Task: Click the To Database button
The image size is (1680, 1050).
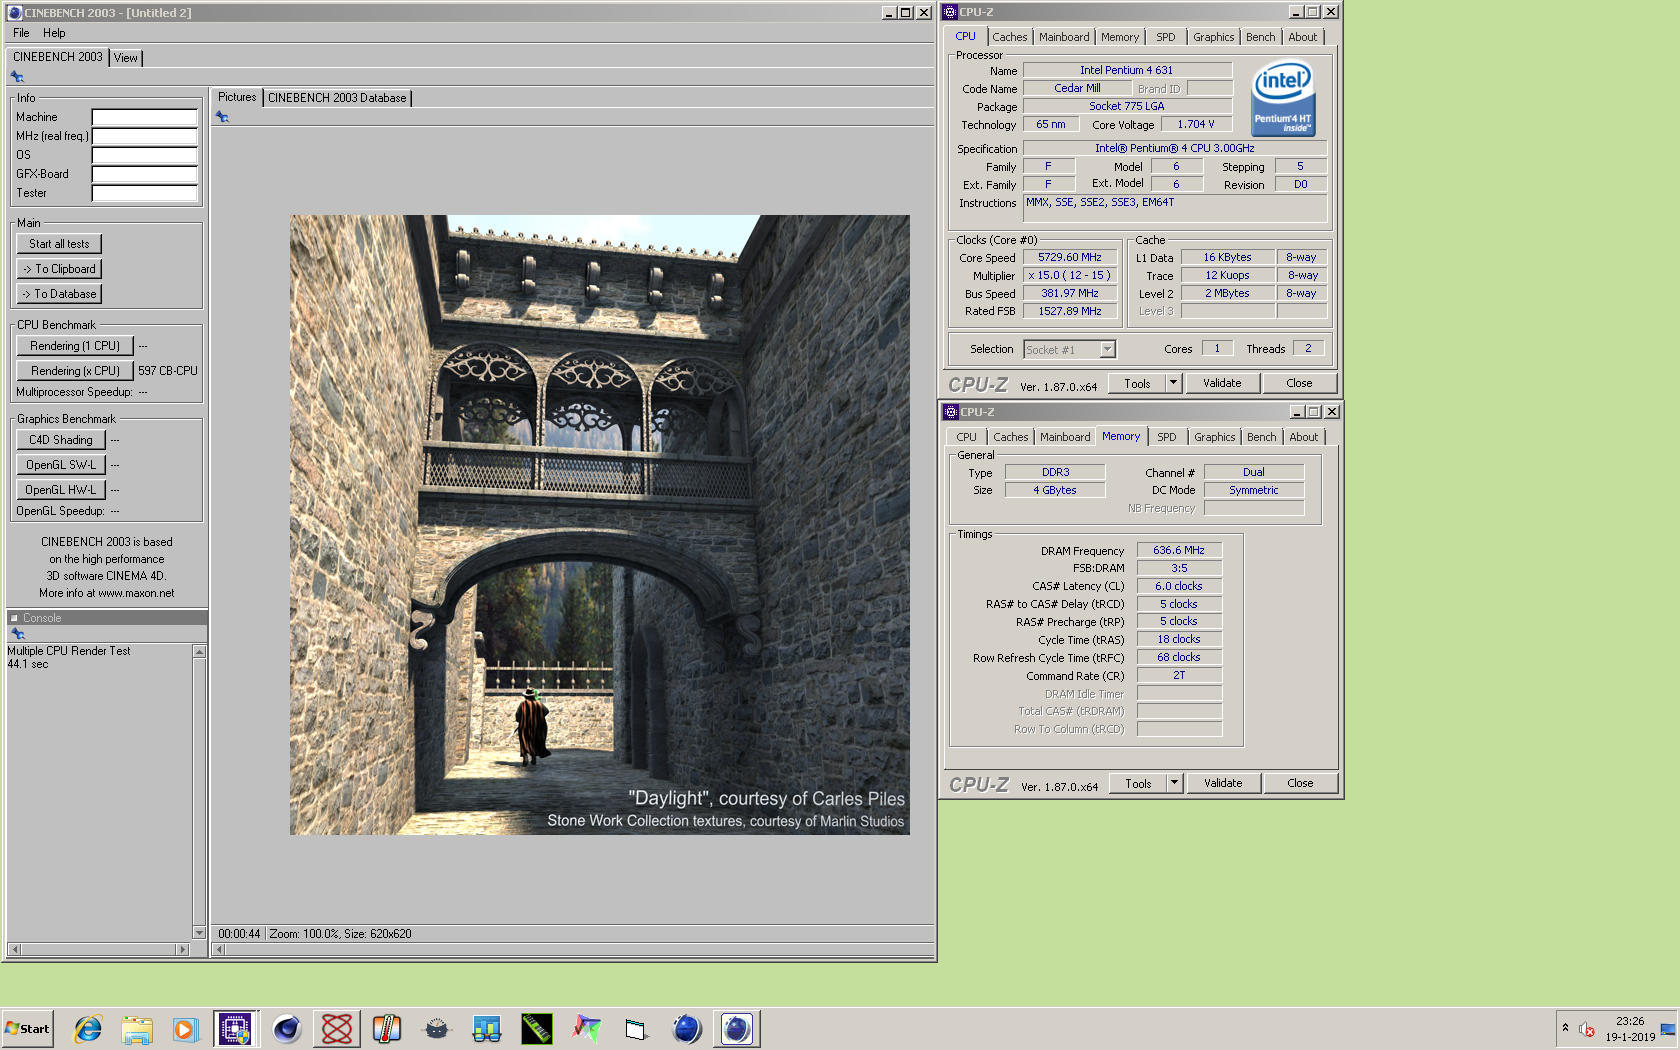Action: pyautogui.click(x=59, y=294)
